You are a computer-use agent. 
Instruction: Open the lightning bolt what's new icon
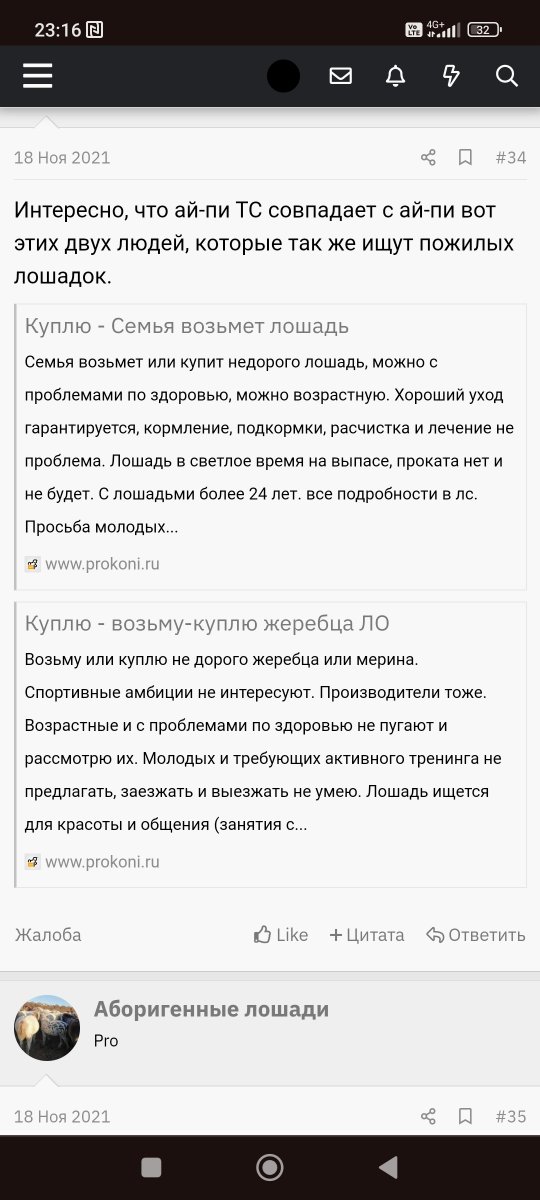[451, 76]
